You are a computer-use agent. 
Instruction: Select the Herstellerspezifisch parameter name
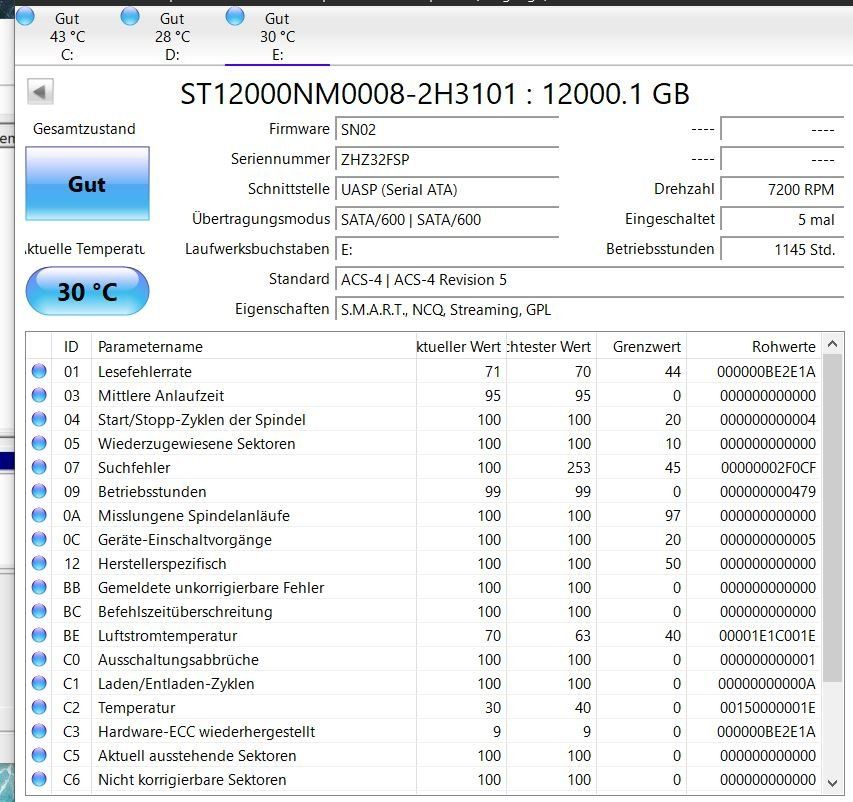(x=162, y=564)
